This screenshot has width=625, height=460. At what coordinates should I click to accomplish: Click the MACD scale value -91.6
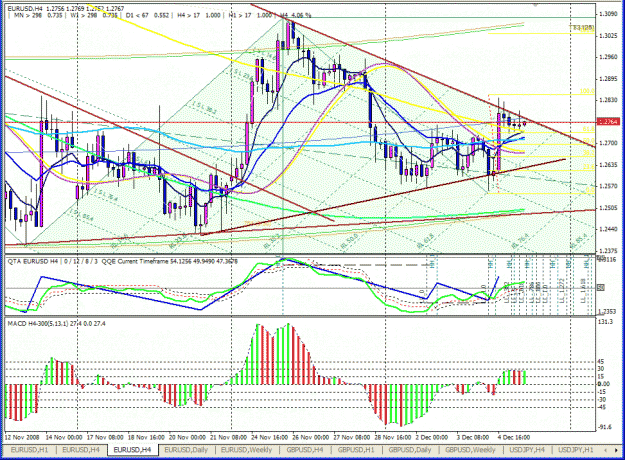[605, 427]
